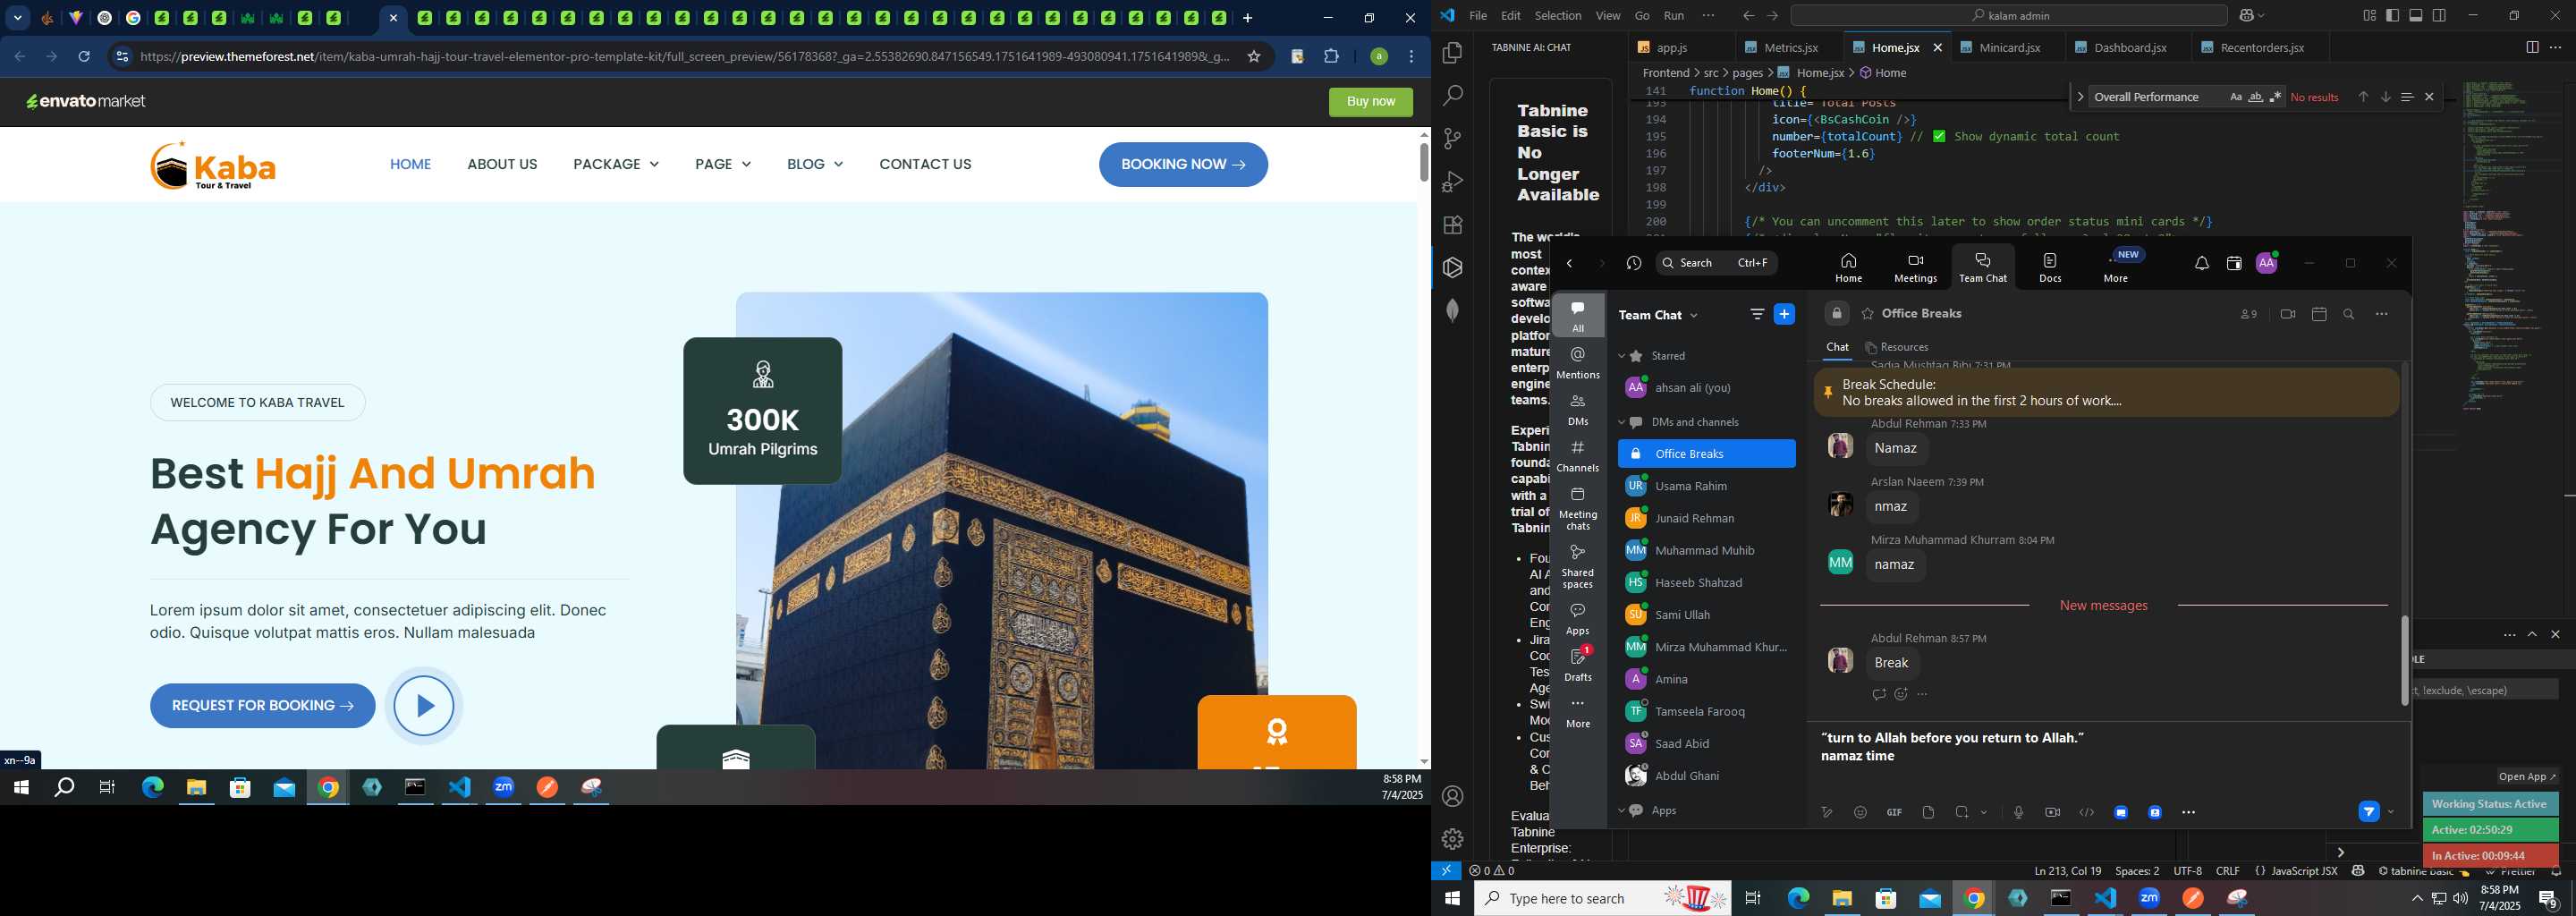Open PACKAGE dropdown on Kaba site
This screenshot has height=916, width=2576.
coord(616,164)
